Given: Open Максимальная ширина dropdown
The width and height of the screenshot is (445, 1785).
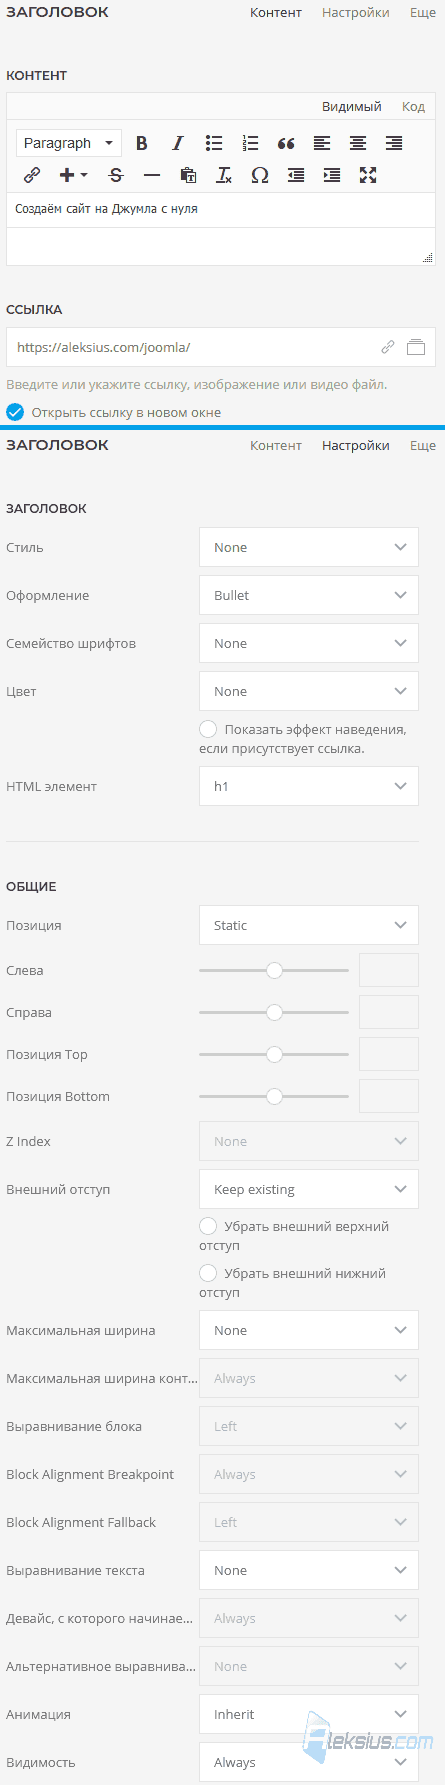Looking at the screenshot, I should (x=309, y=1330).
